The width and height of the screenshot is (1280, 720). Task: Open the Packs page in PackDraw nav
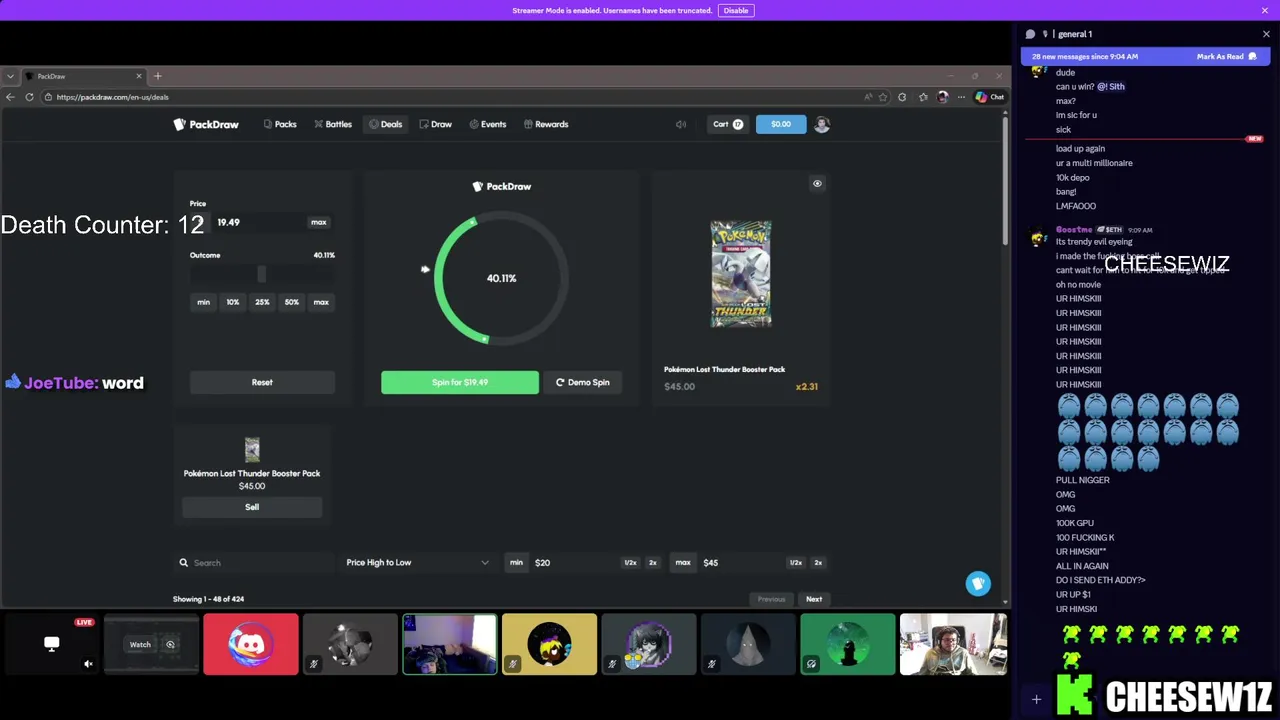pyautogui.click(x=280, y=124)
